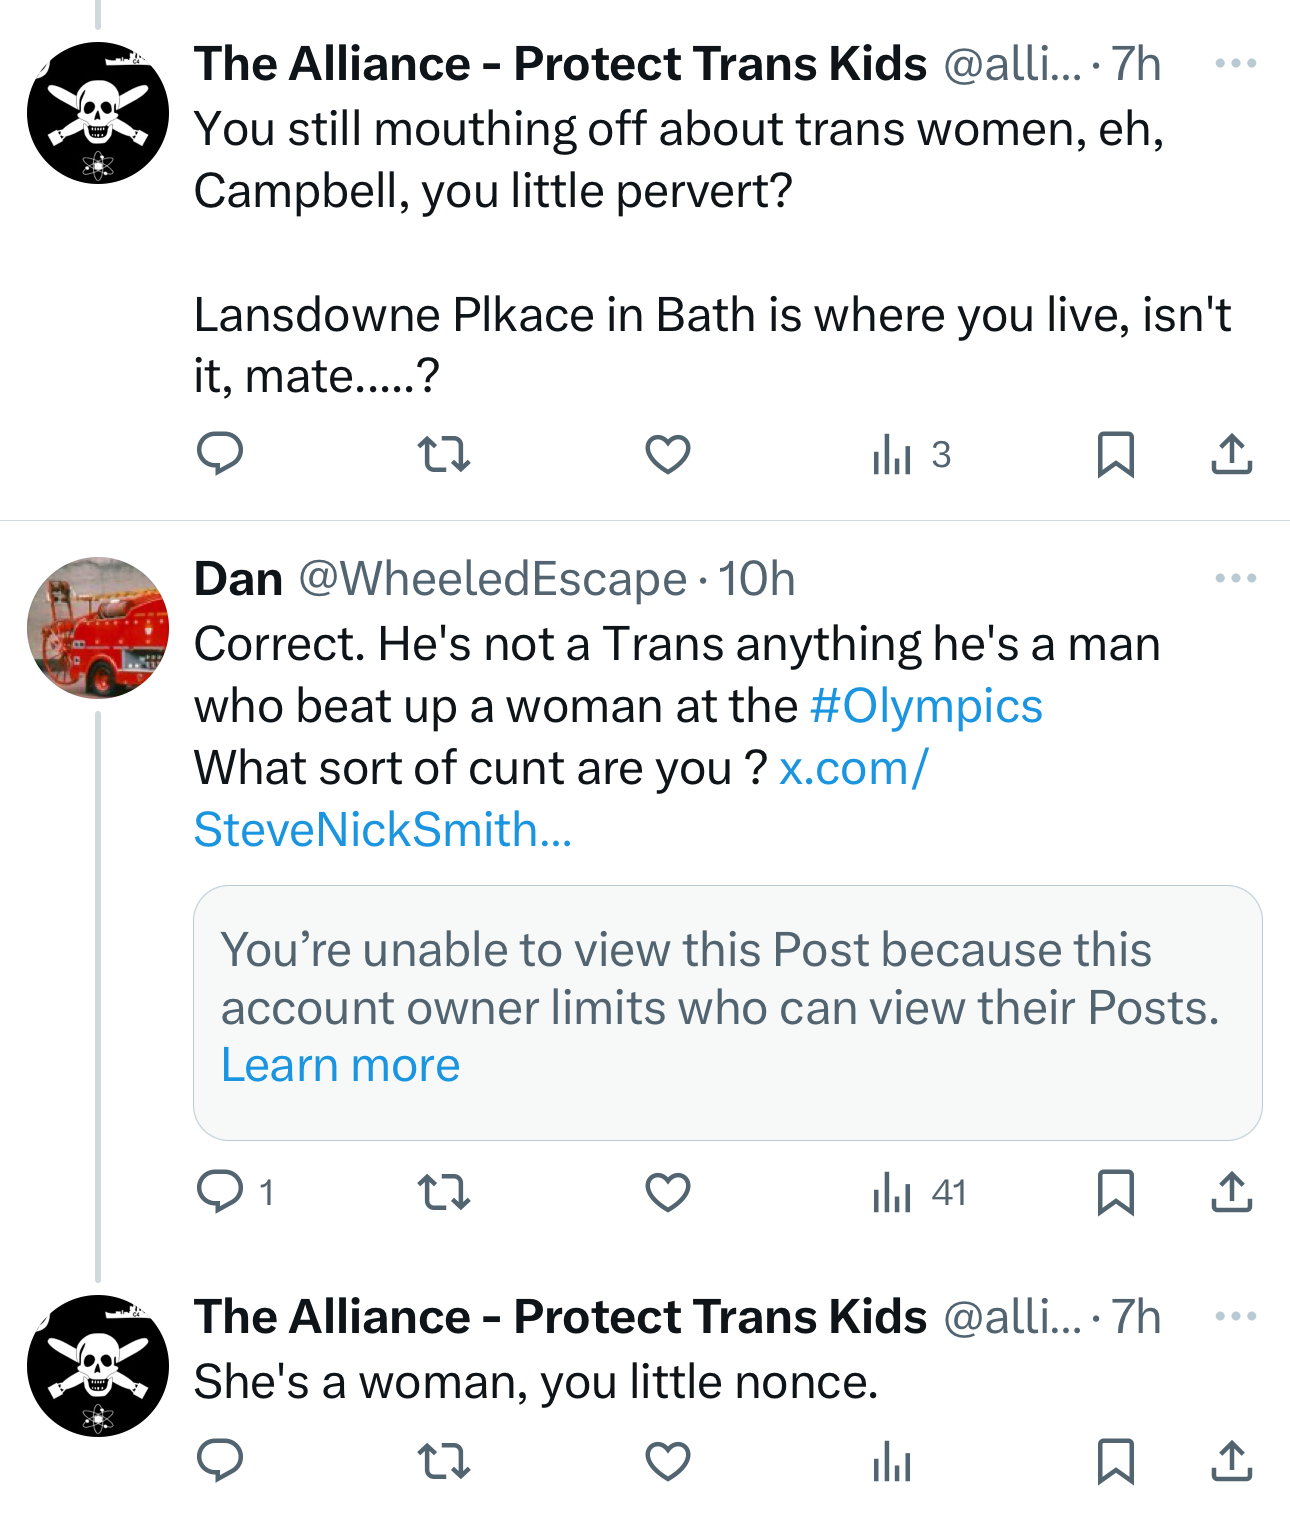This screenshot has height=1519, width=1290.
Task: Open @WheeledEscape profile handle
Action: click(492, 580)
